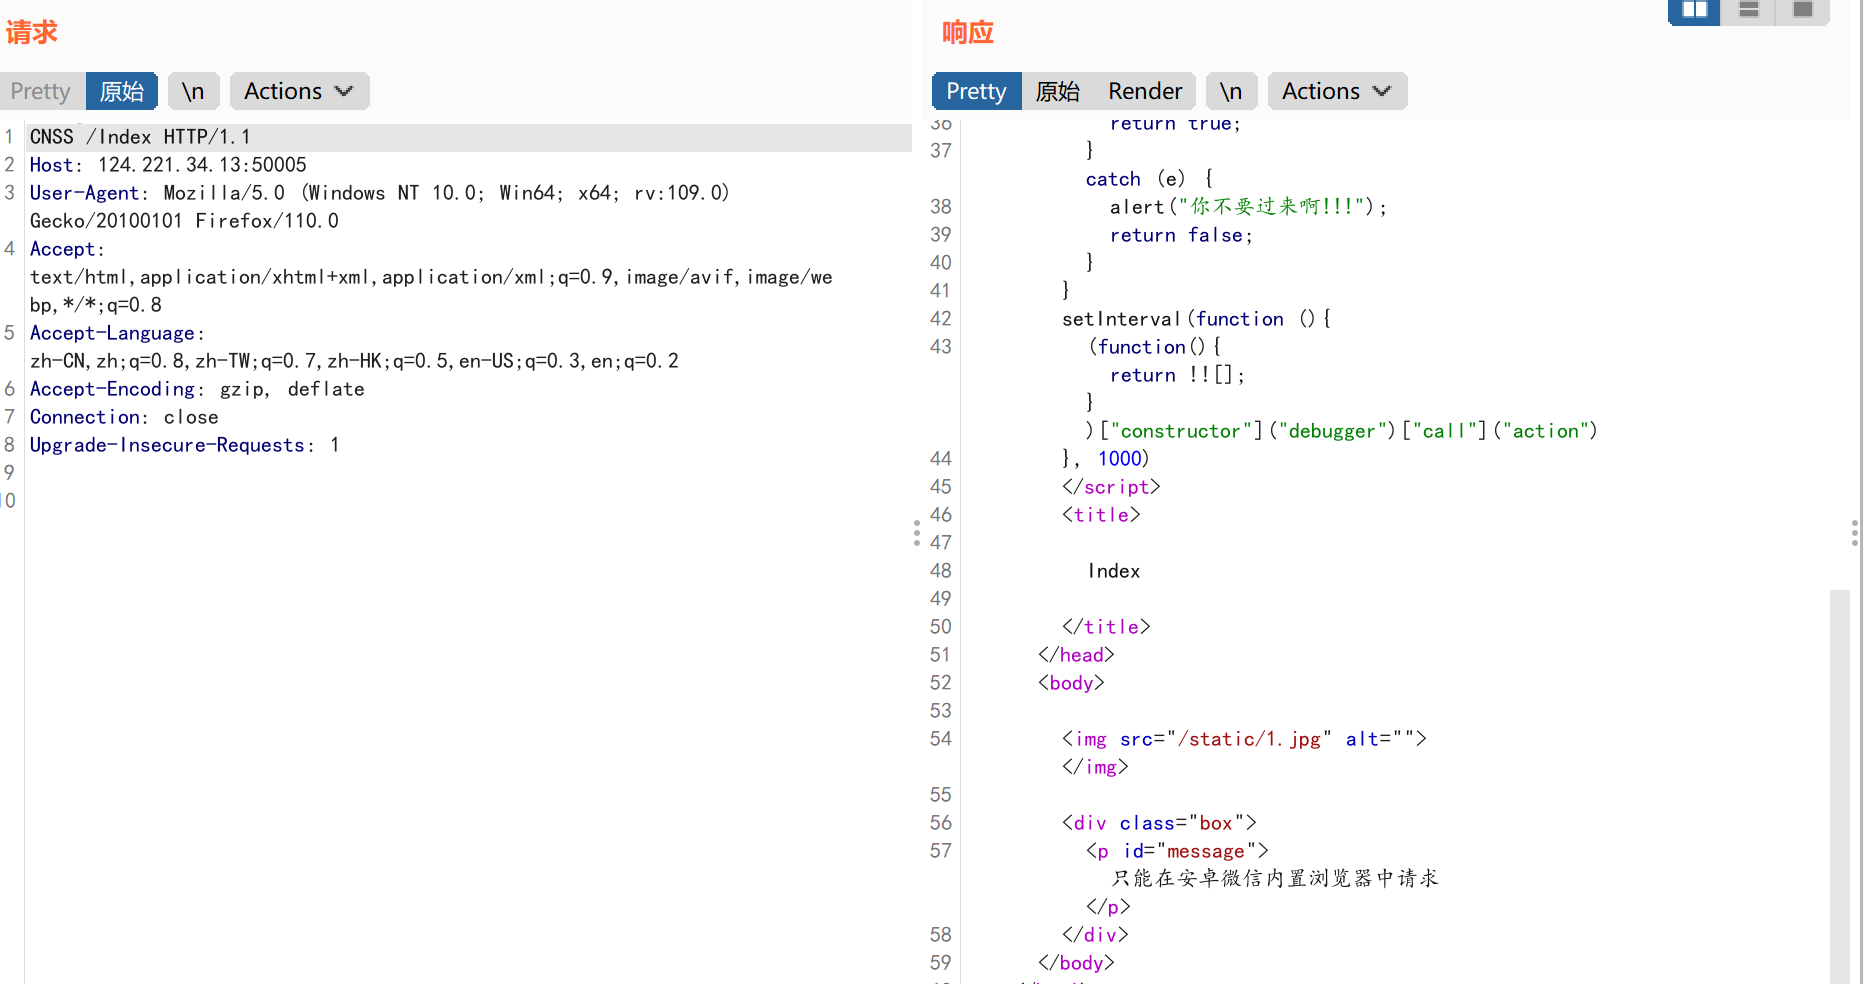
Task: Click the <div class="box"> line
Action: [x=1159, y=823]
